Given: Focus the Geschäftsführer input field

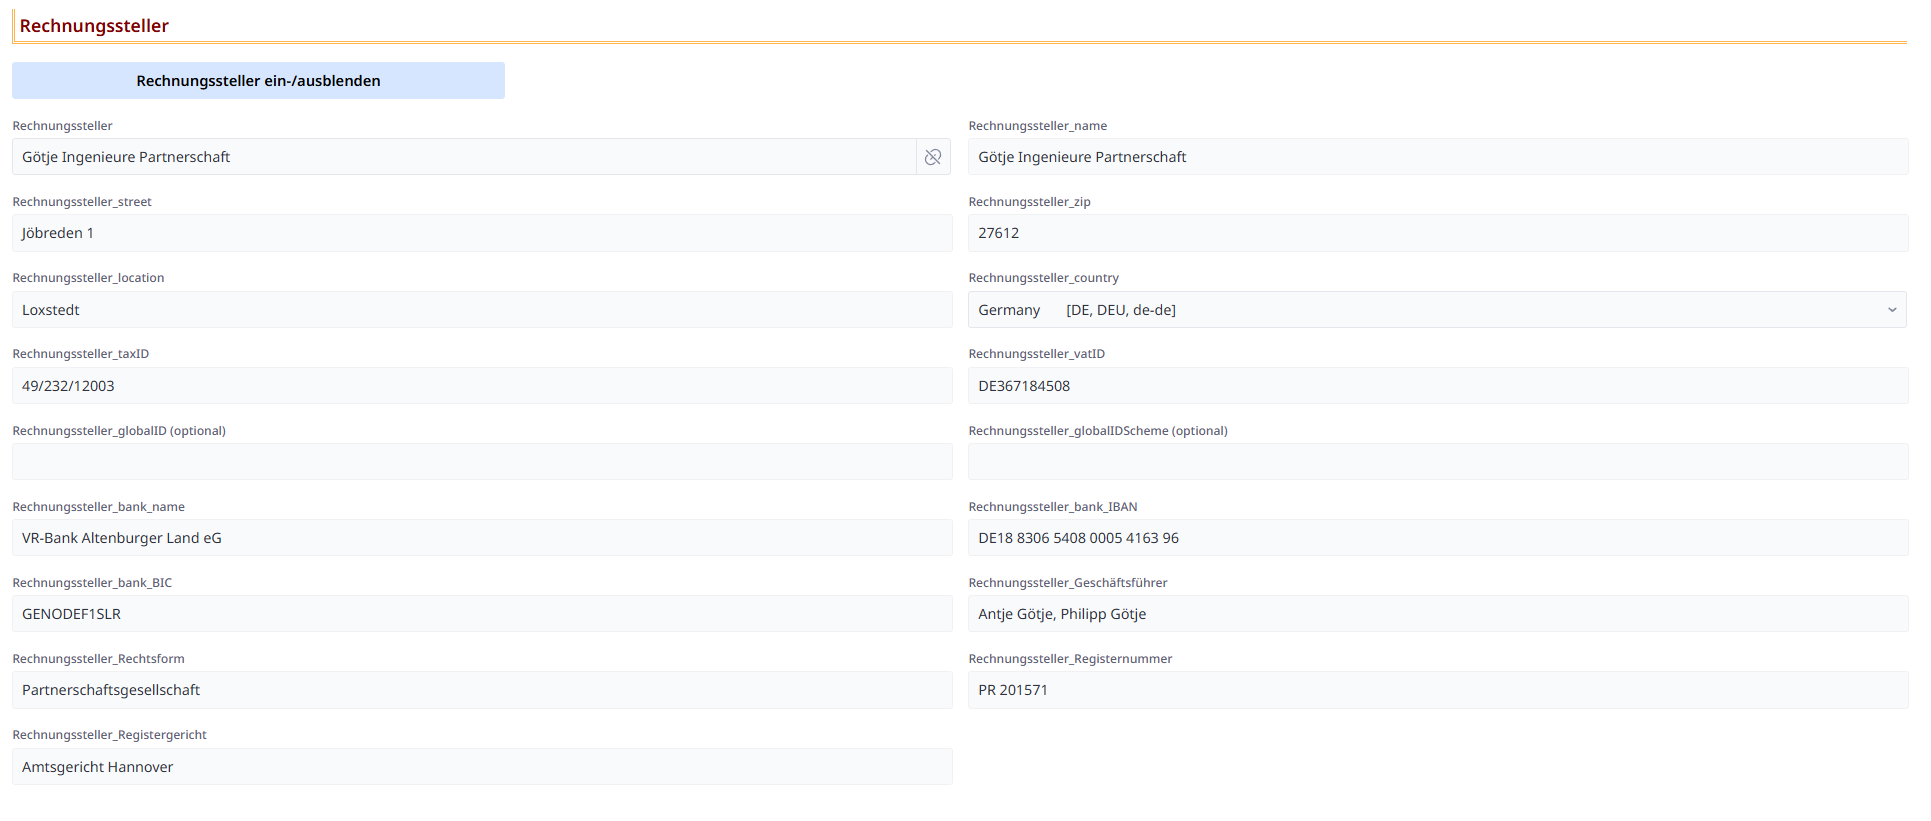Looking at the screenshot, I should (1437, 614).
